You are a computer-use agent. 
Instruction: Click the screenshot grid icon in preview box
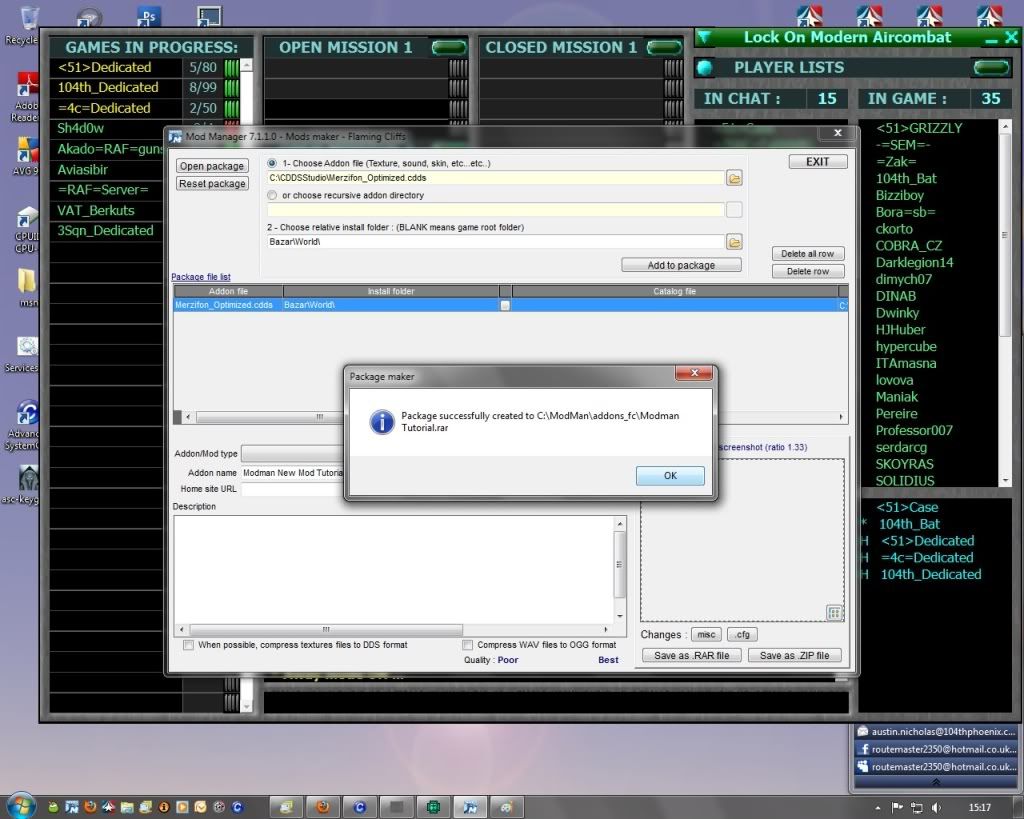[835, 612]
